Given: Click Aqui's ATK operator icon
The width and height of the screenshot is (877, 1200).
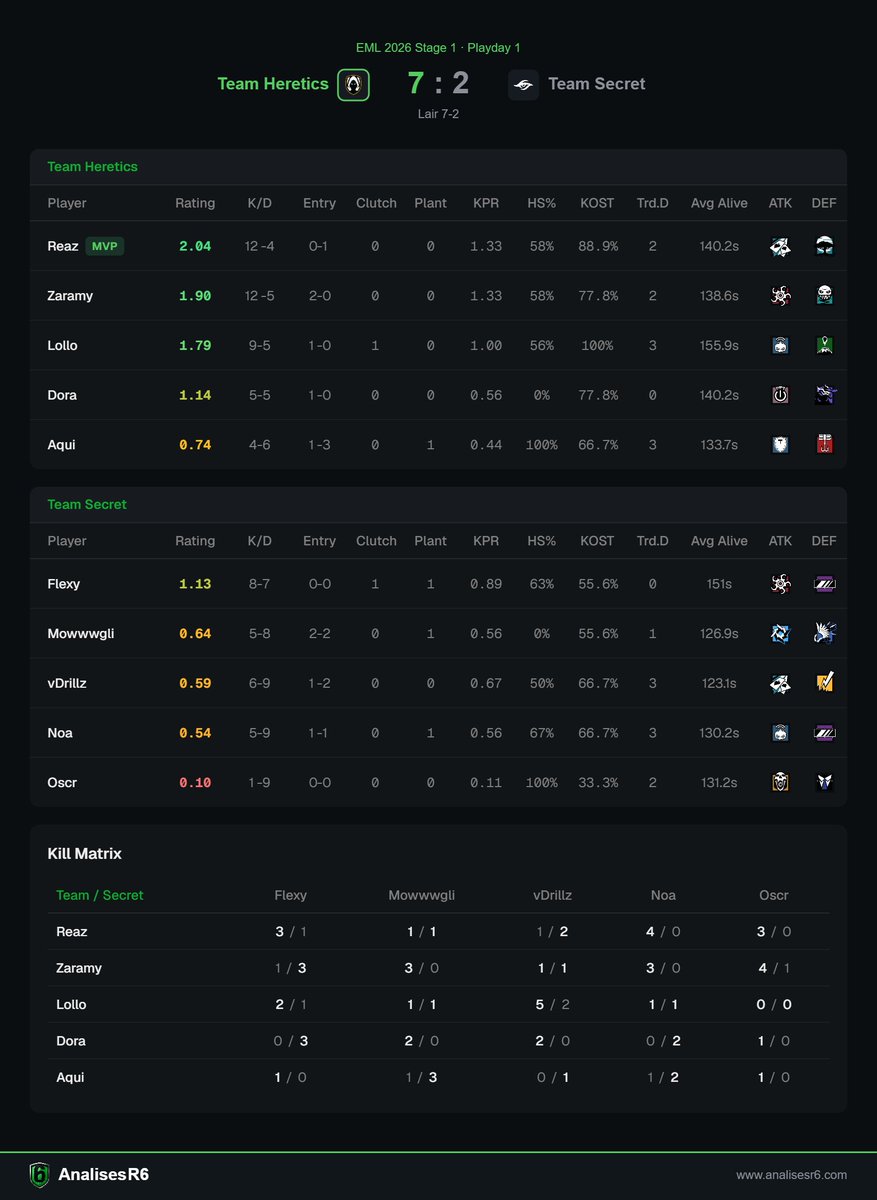Looking at the screenshot, I should pyautogui.click(x=780, y=445).
